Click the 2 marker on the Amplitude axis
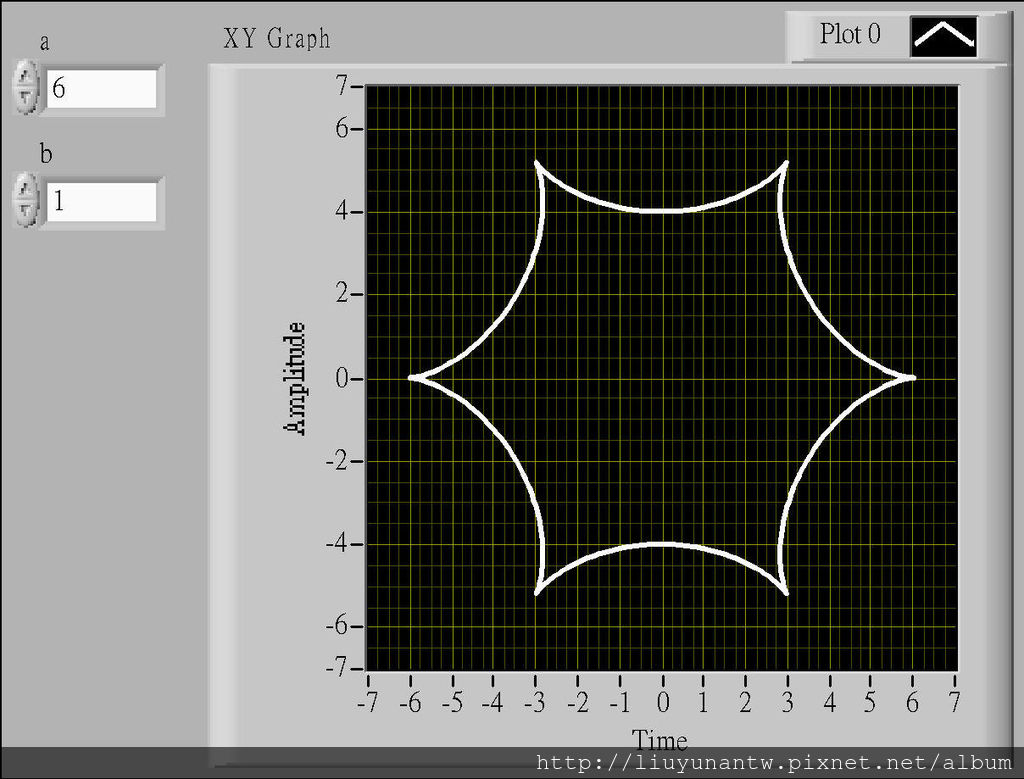 [x=342, y=294]
